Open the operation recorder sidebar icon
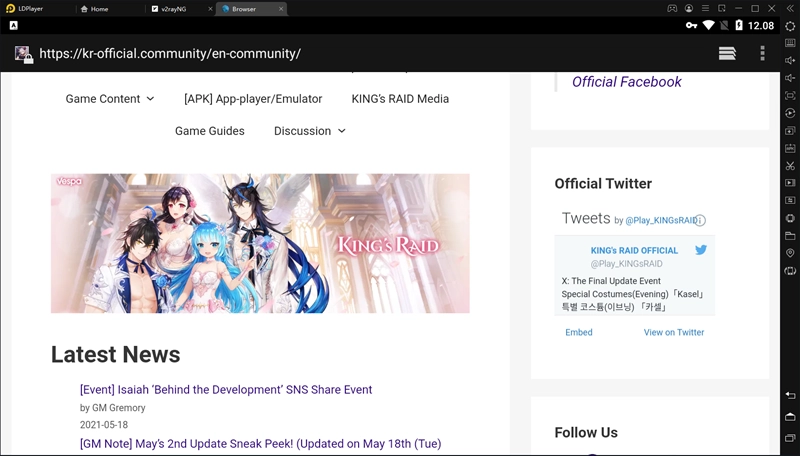Screen dimensions: 800x456 [790, 113]
